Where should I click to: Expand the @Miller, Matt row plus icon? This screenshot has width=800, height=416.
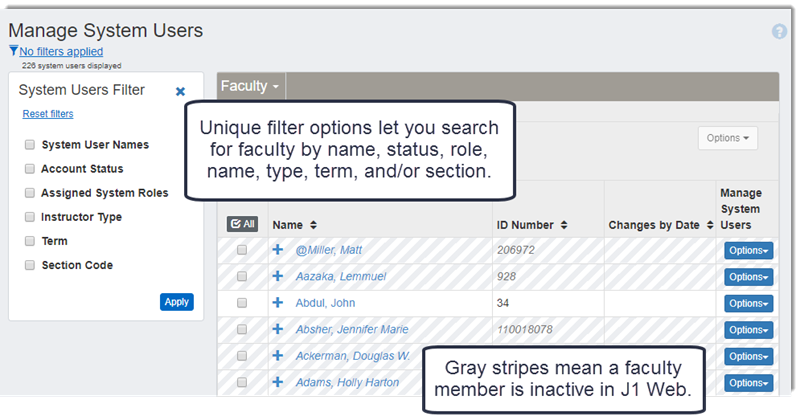[x=278, y=250]
